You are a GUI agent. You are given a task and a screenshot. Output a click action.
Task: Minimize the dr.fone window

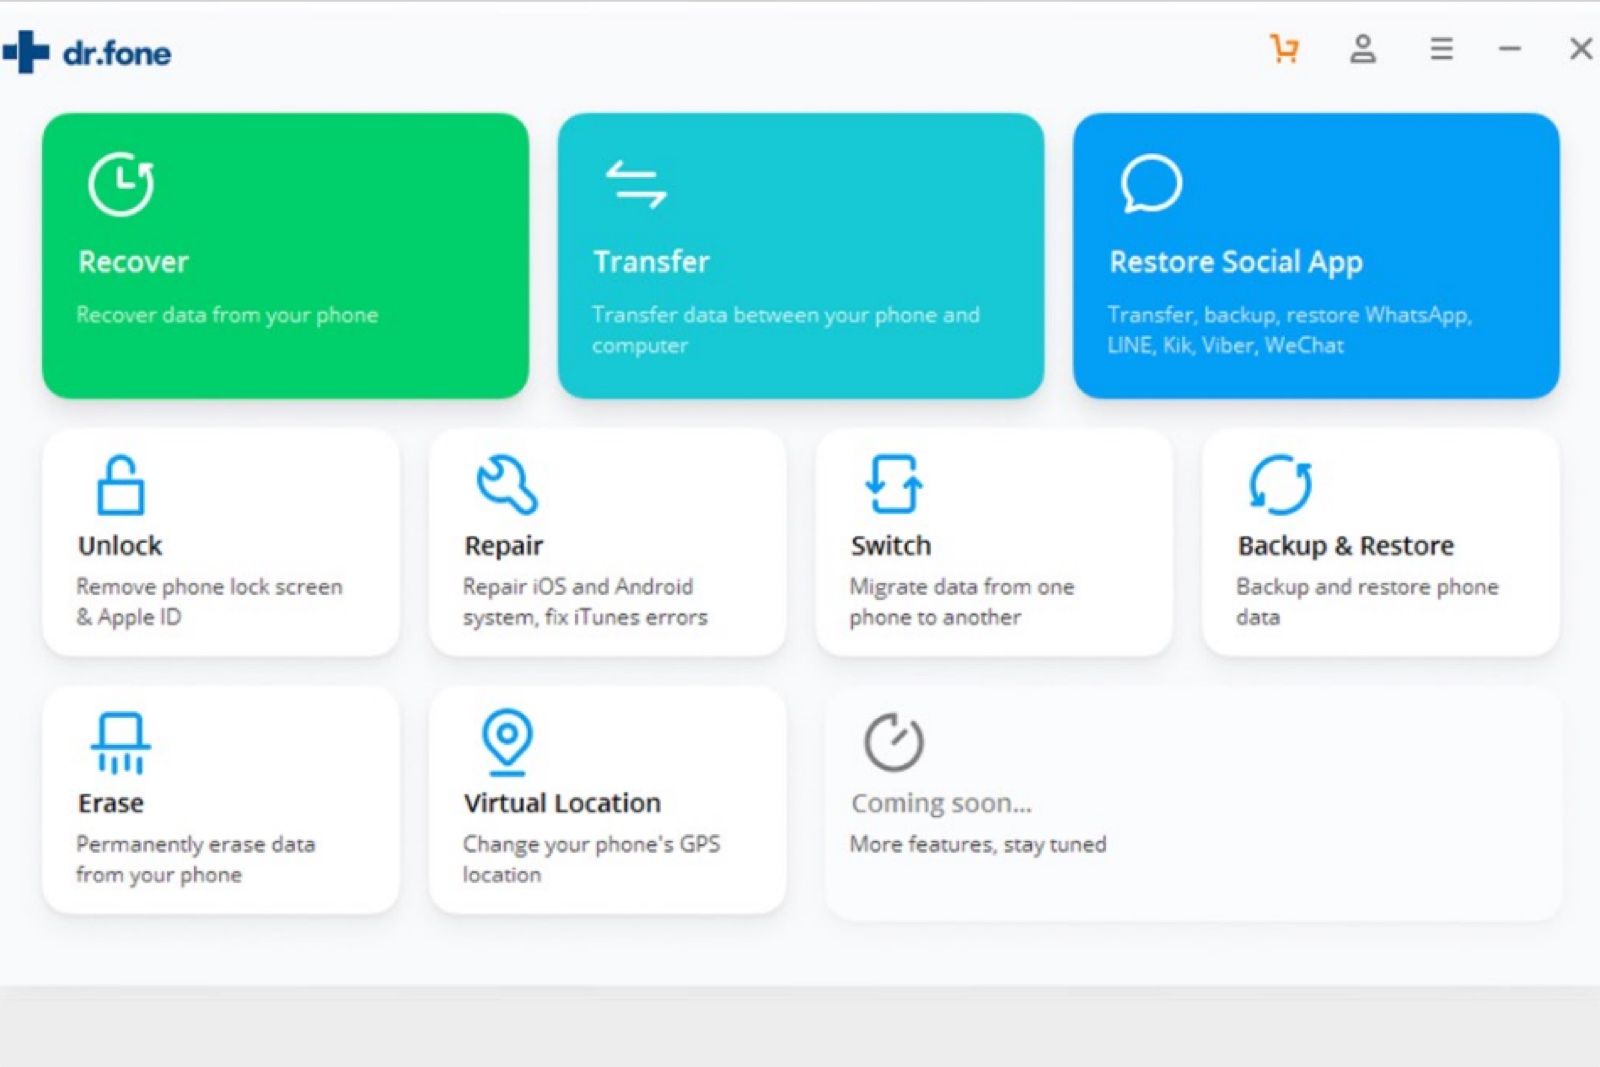click(x=1510, y=49)
